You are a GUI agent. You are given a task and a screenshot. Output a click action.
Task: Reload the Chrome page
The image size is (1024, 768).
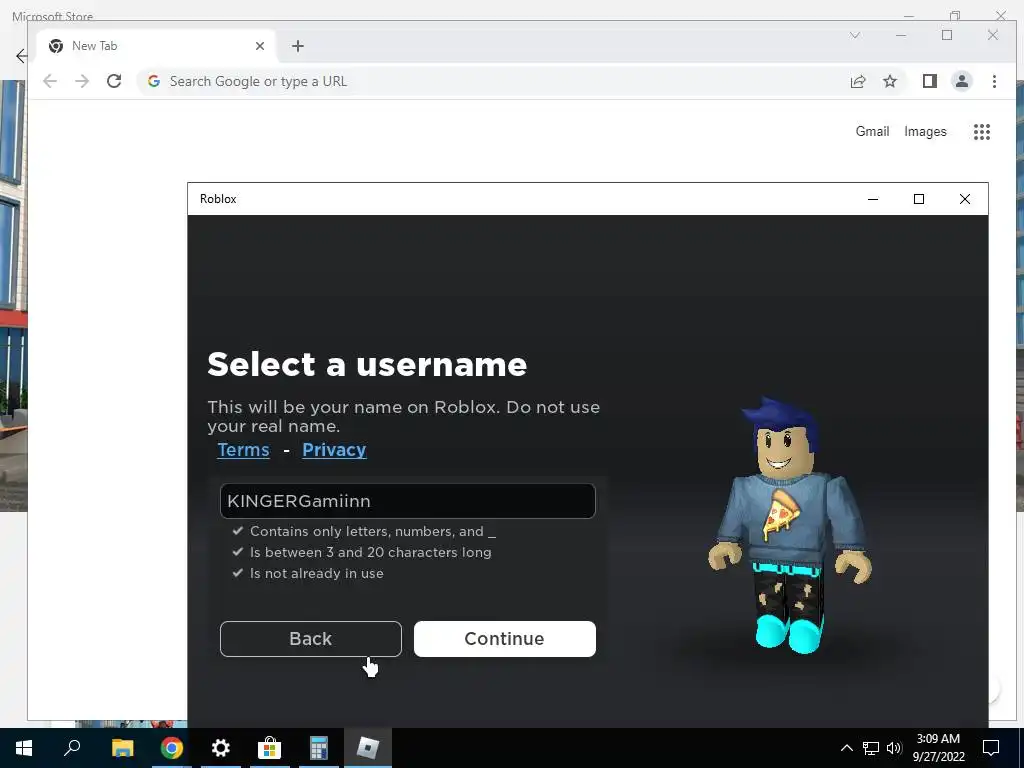tap(114, 81)
